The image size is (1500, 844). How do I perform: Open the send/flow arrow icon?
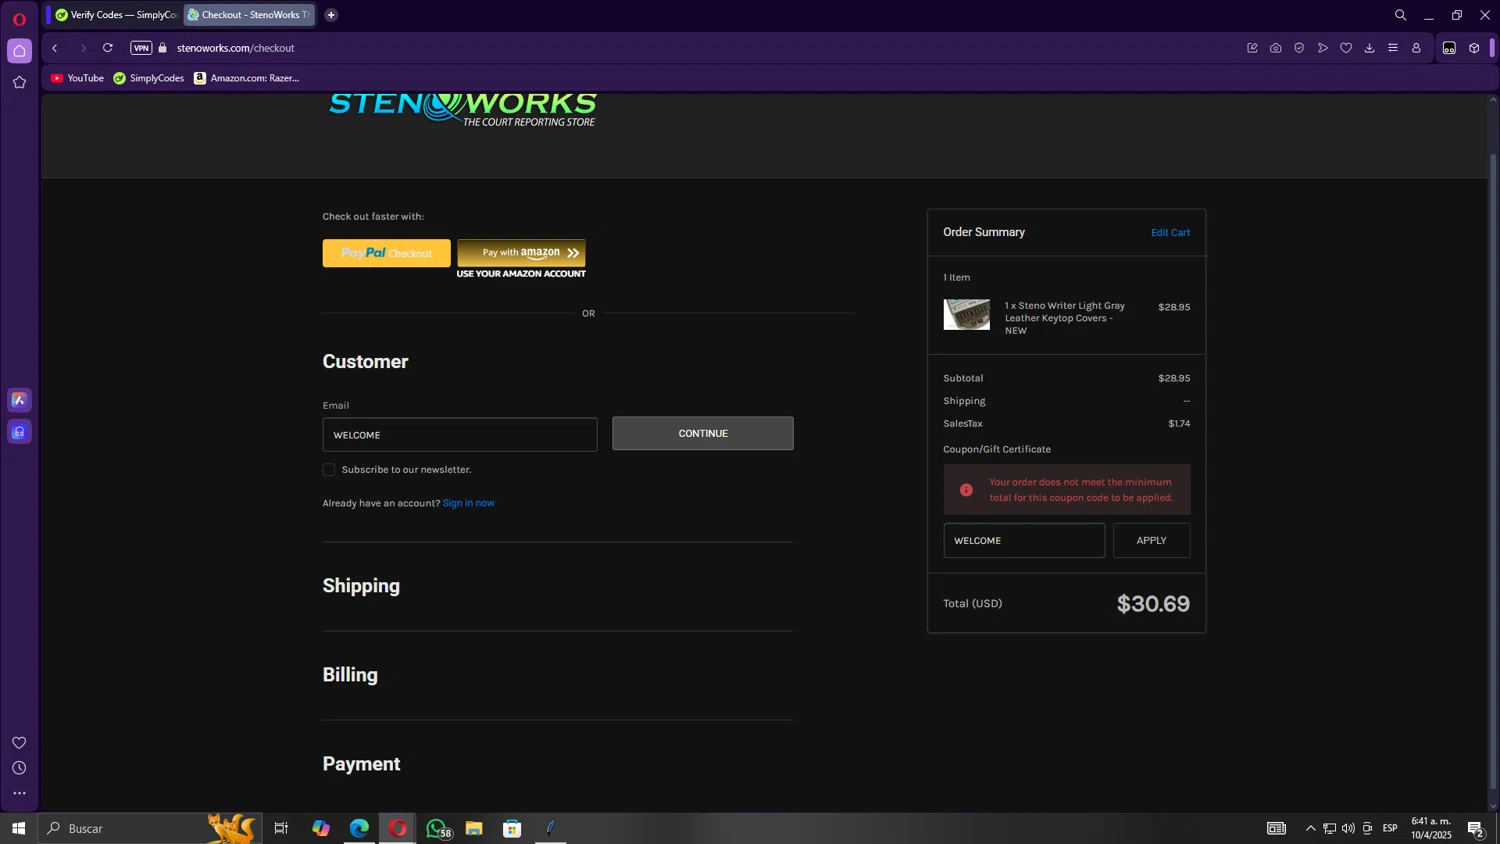1323,48
